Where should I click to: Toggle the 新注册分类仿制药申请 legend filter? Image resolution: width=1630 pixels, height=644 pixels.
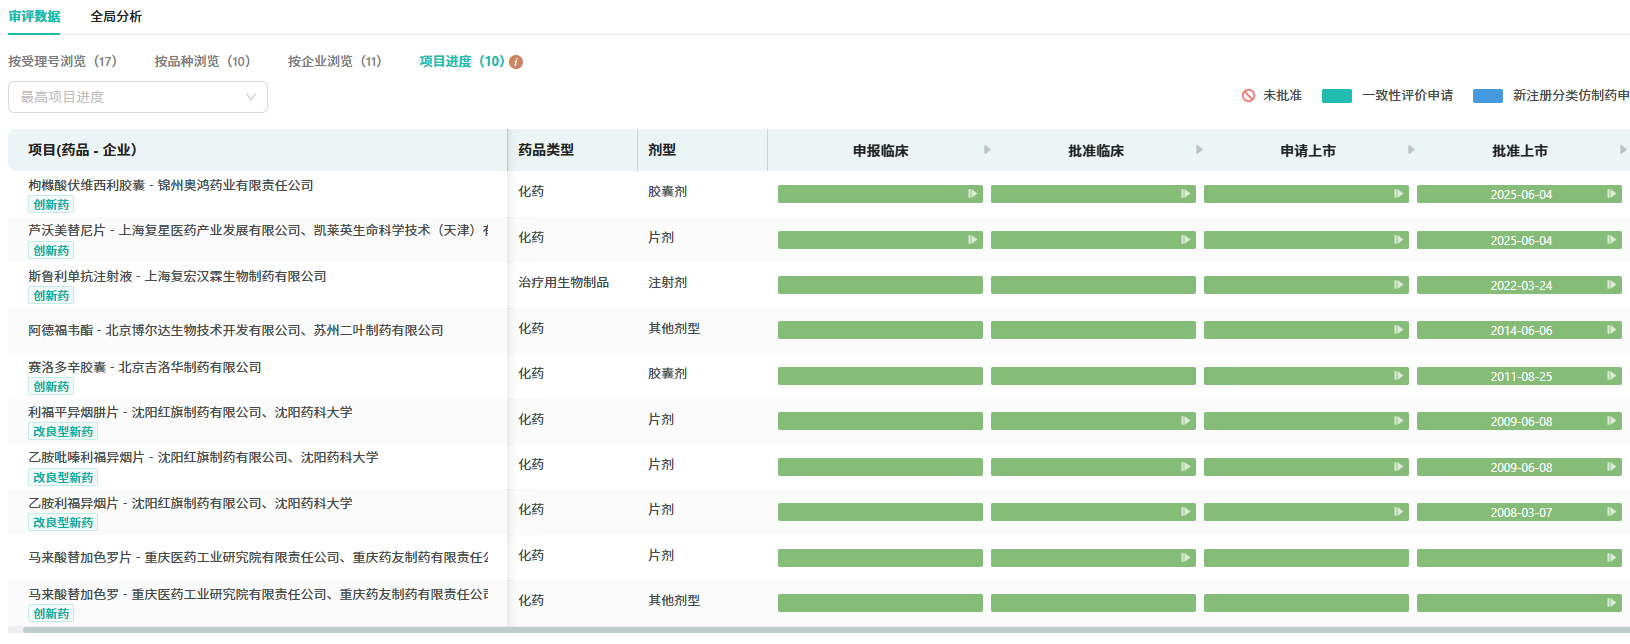coord(1570,96)
